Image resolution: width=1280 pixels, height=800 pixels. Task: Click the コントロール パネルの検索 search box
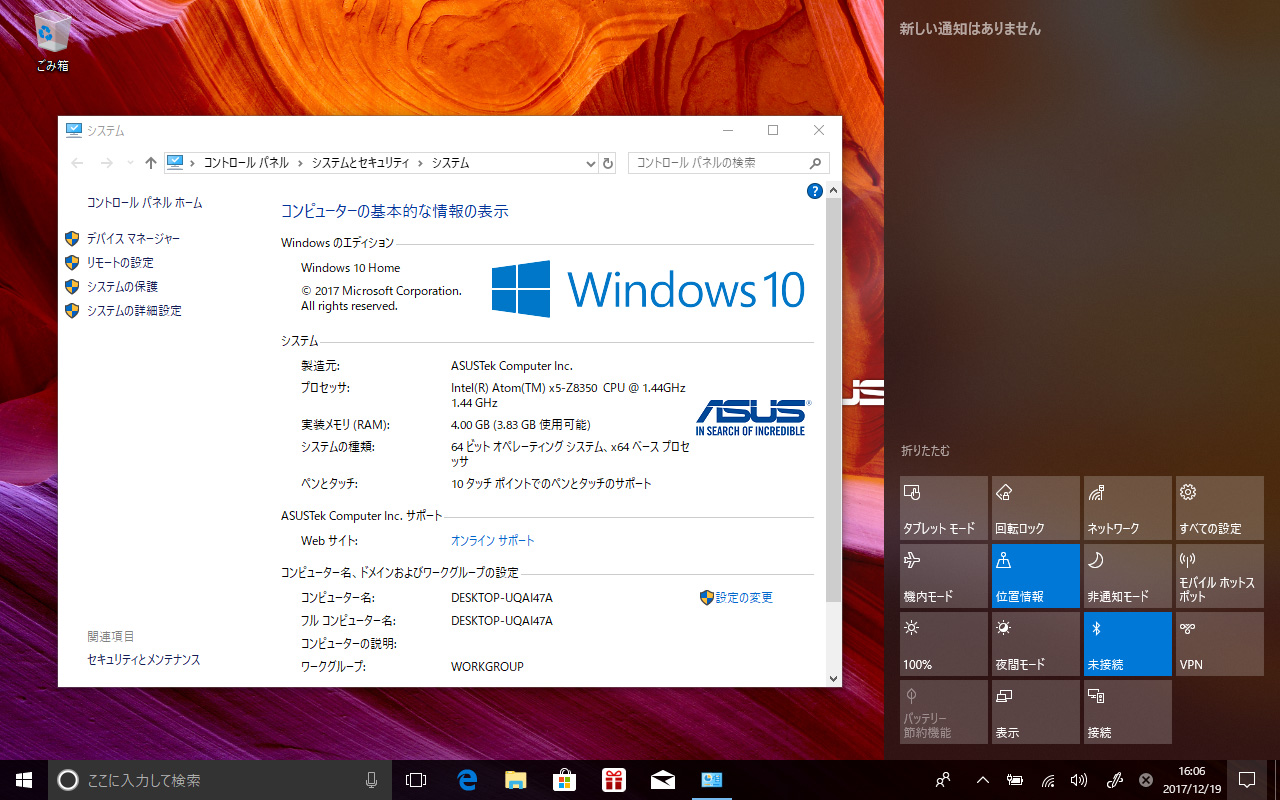pos(718,163)
